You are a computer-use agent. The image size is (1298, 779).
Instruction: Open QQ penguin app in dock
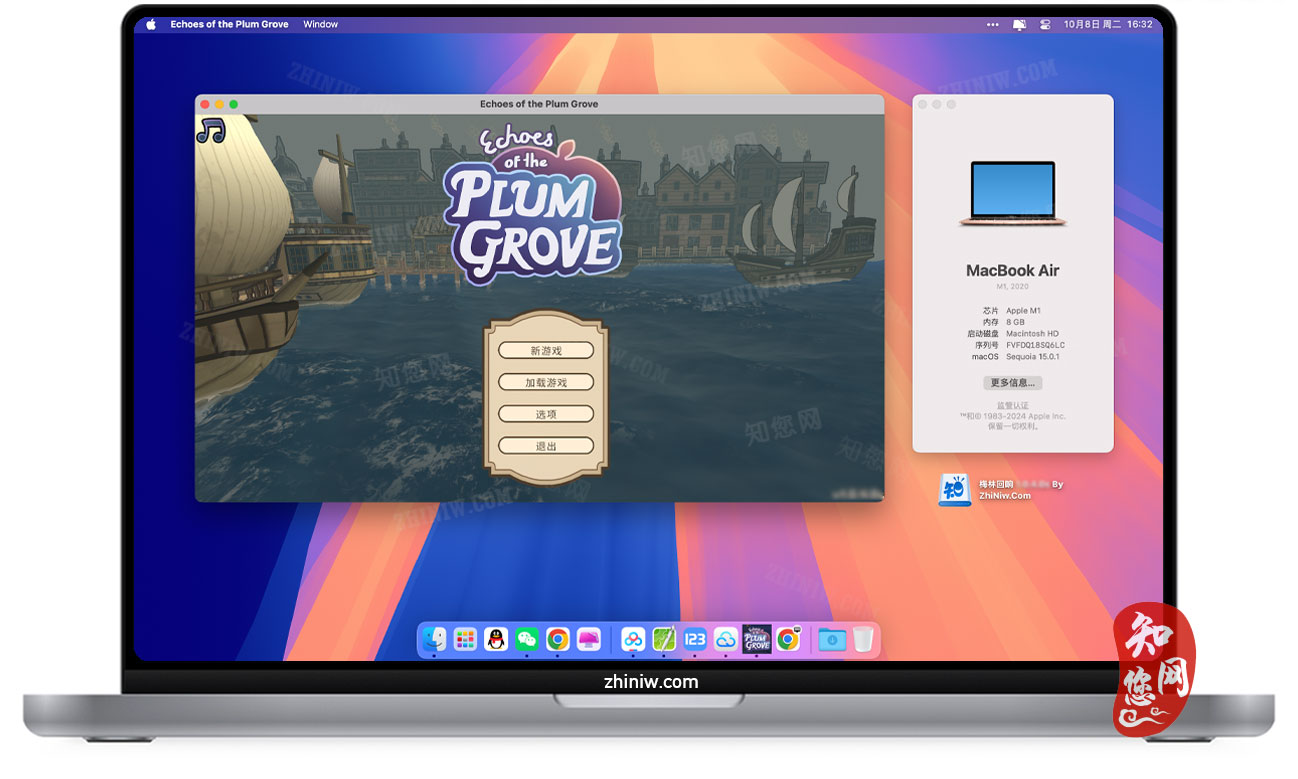coord(496,639)
